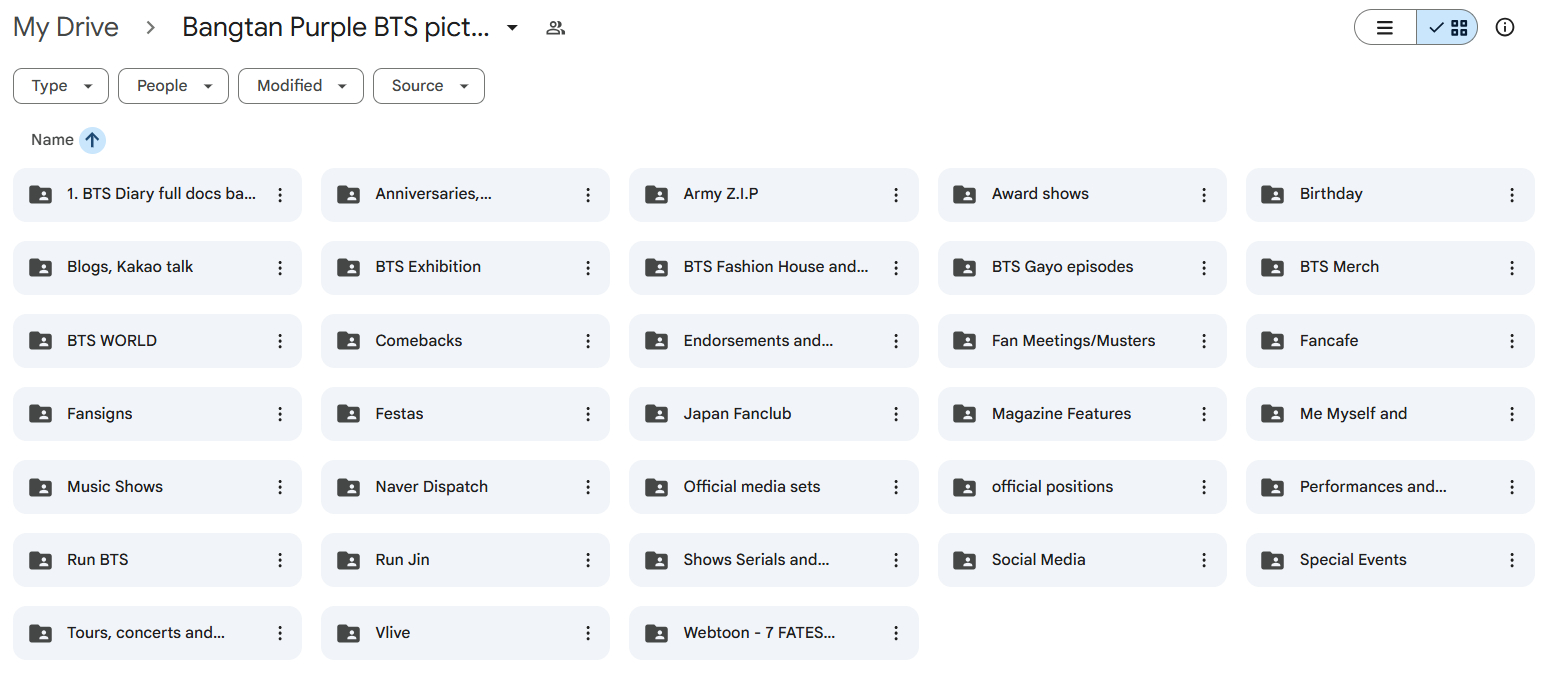Expand the Type filter dropdown
The image size is (1545, 687).
click(x=61, y=86)
